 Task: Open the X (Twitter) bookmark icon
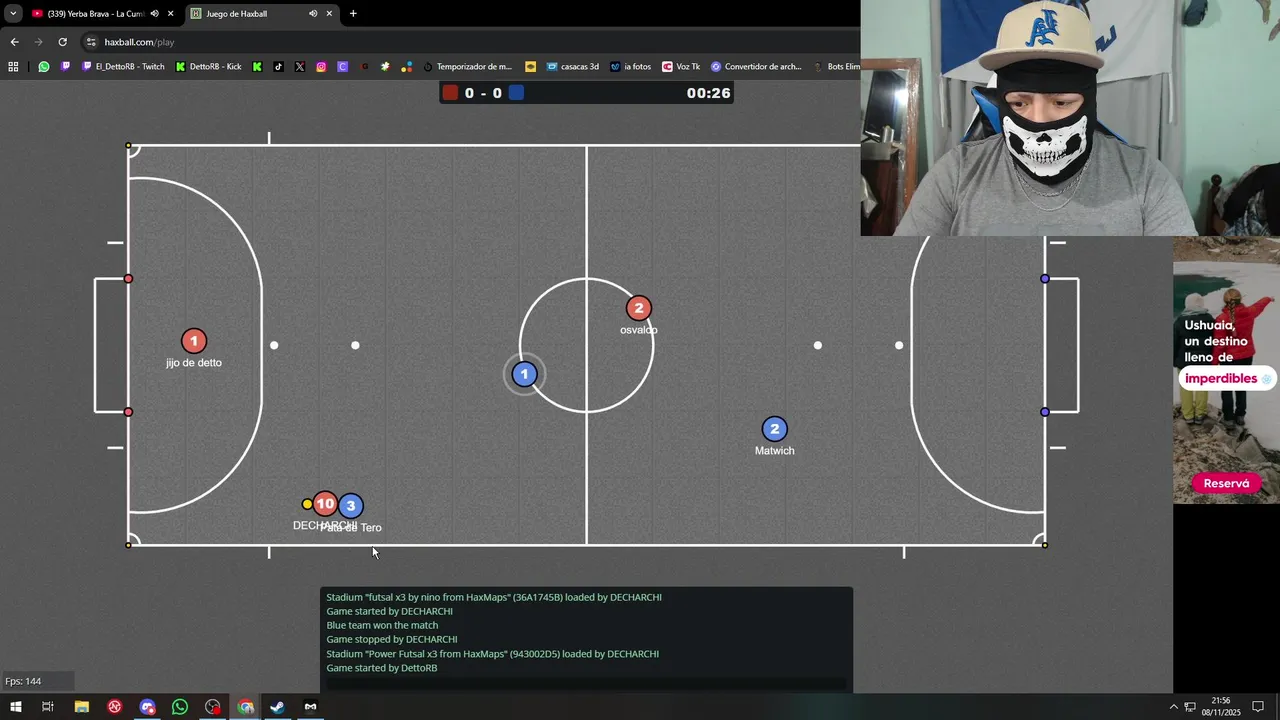[x=300, y=67]
